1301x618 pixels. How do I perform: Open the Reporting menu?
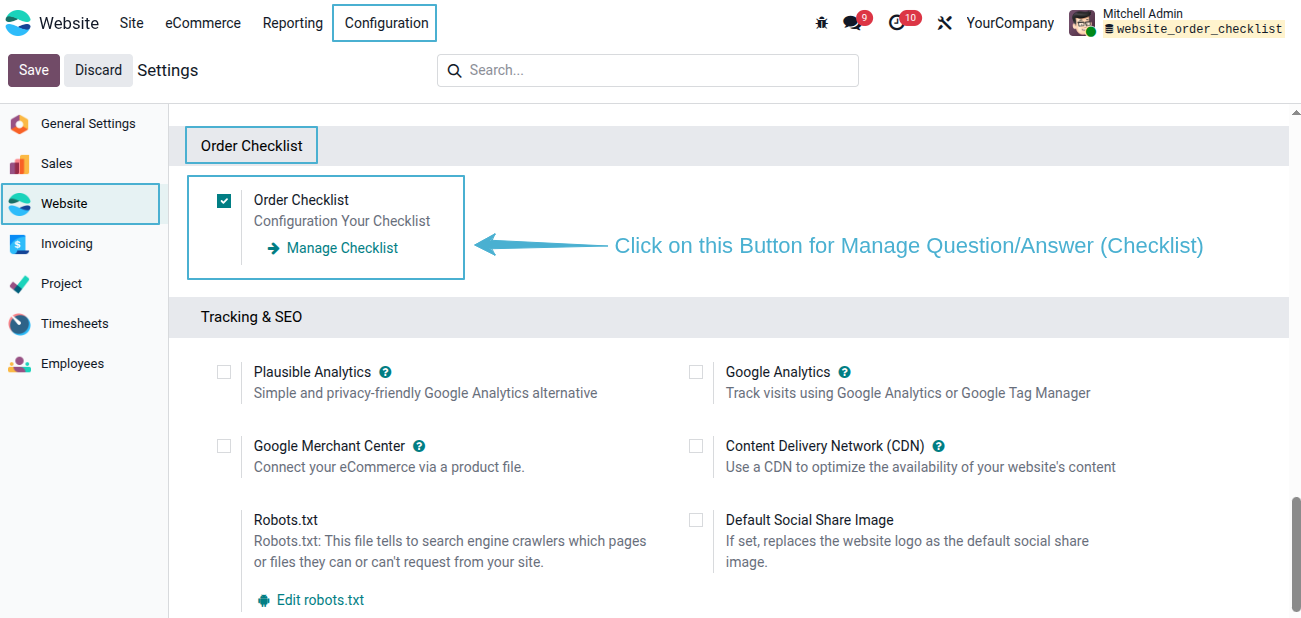click(x=293, y=23)
